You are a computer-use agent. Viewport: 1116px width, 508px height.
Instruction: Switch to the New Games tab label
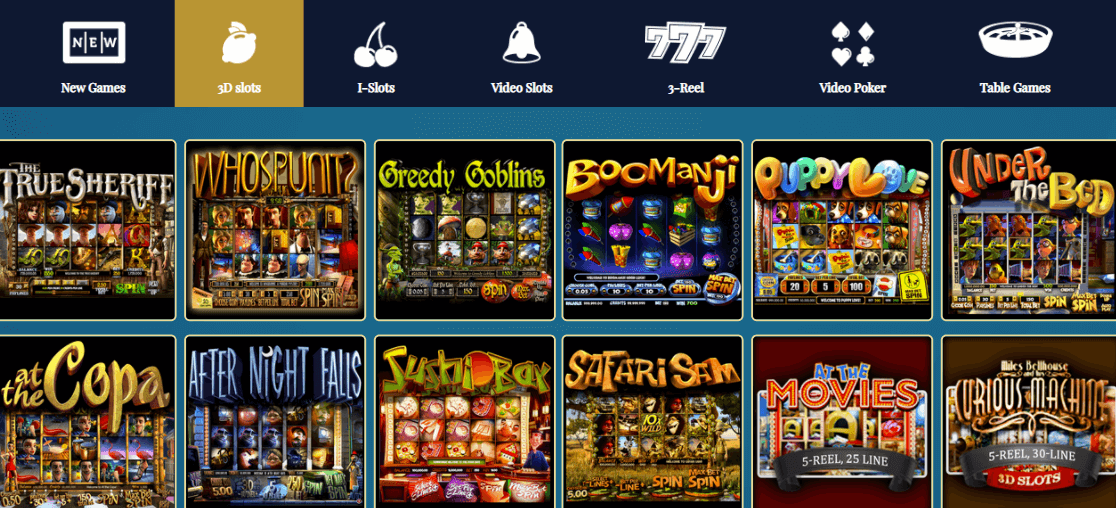tap(93, 88)
